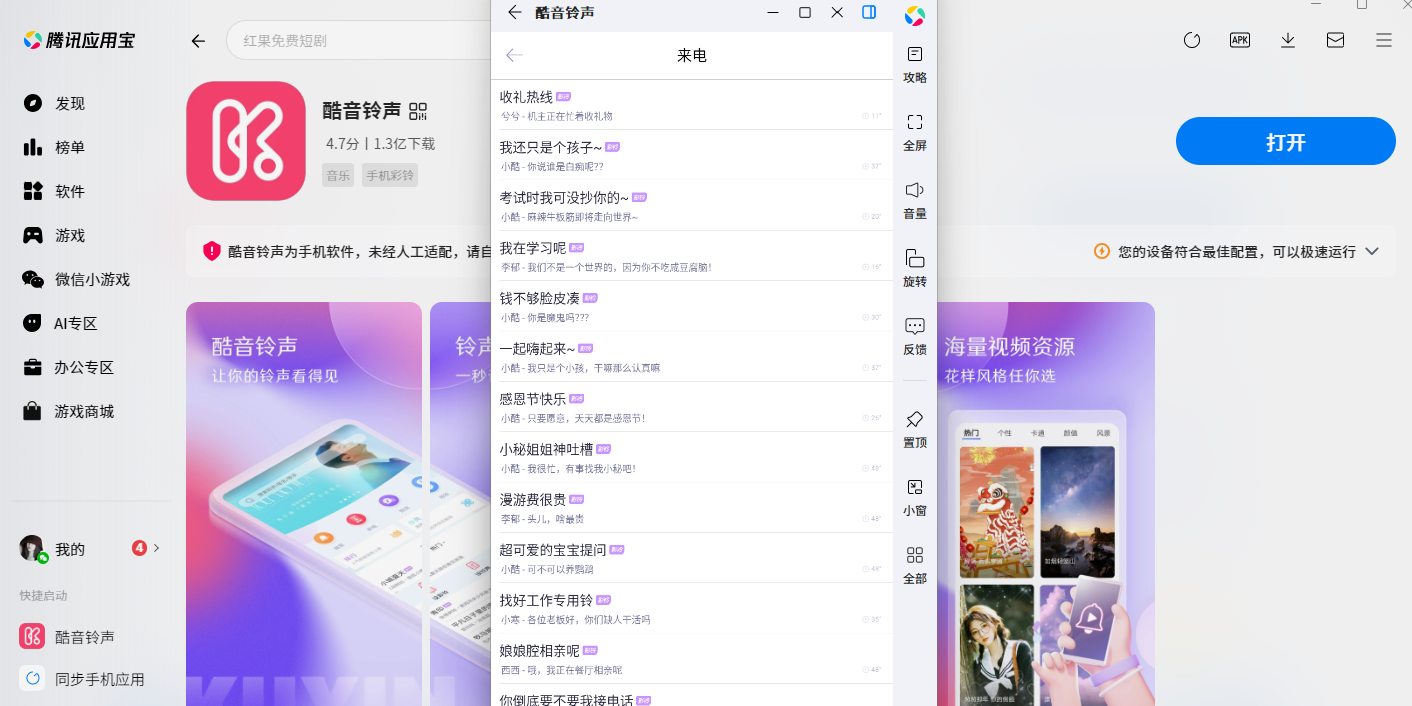
Task: Click the refresh icon in top toolbar
Action: pos(1191,40)
